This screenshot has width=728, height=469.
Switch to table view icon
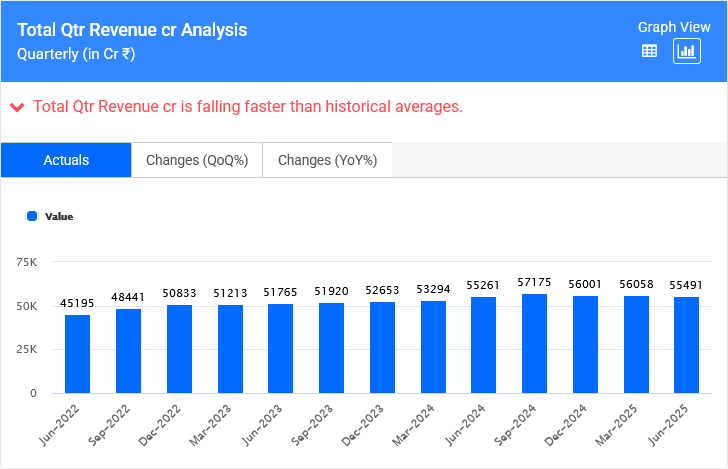click(x=649, y=51)
